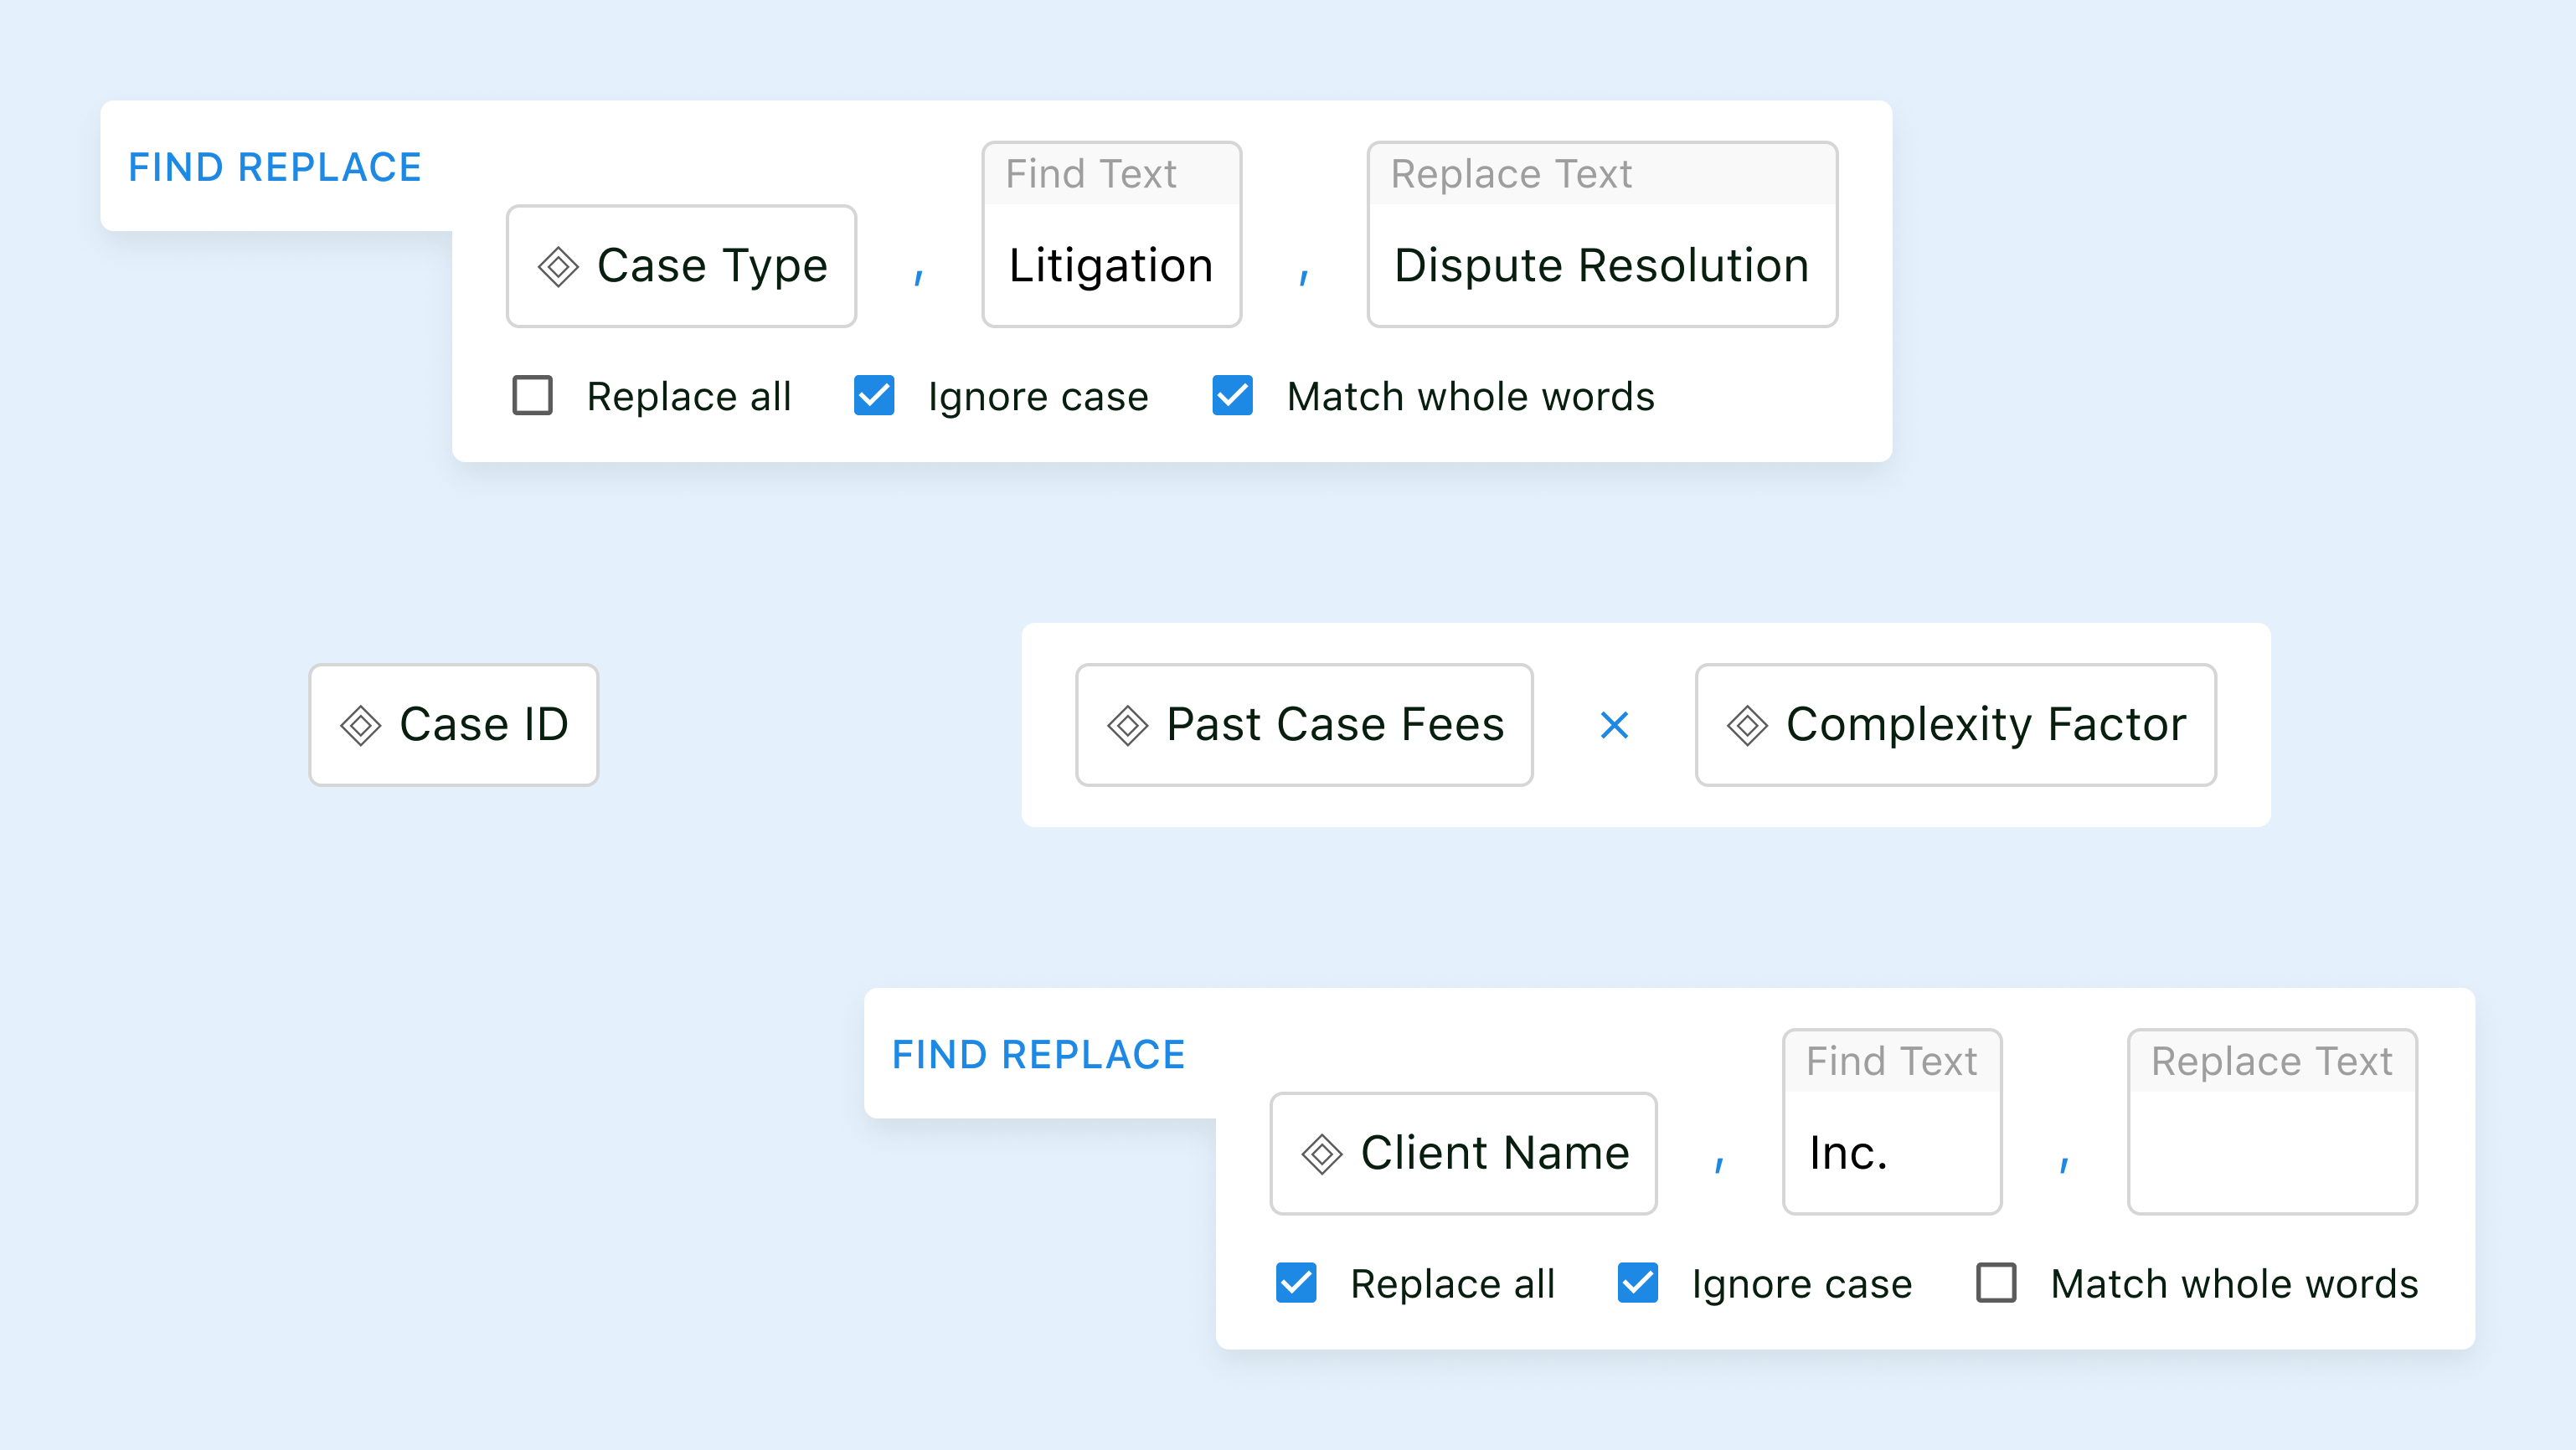Click the Replace Text label above Dispute Resolution
This screenshot has width=2576, height=1450.
point(1511,174)
